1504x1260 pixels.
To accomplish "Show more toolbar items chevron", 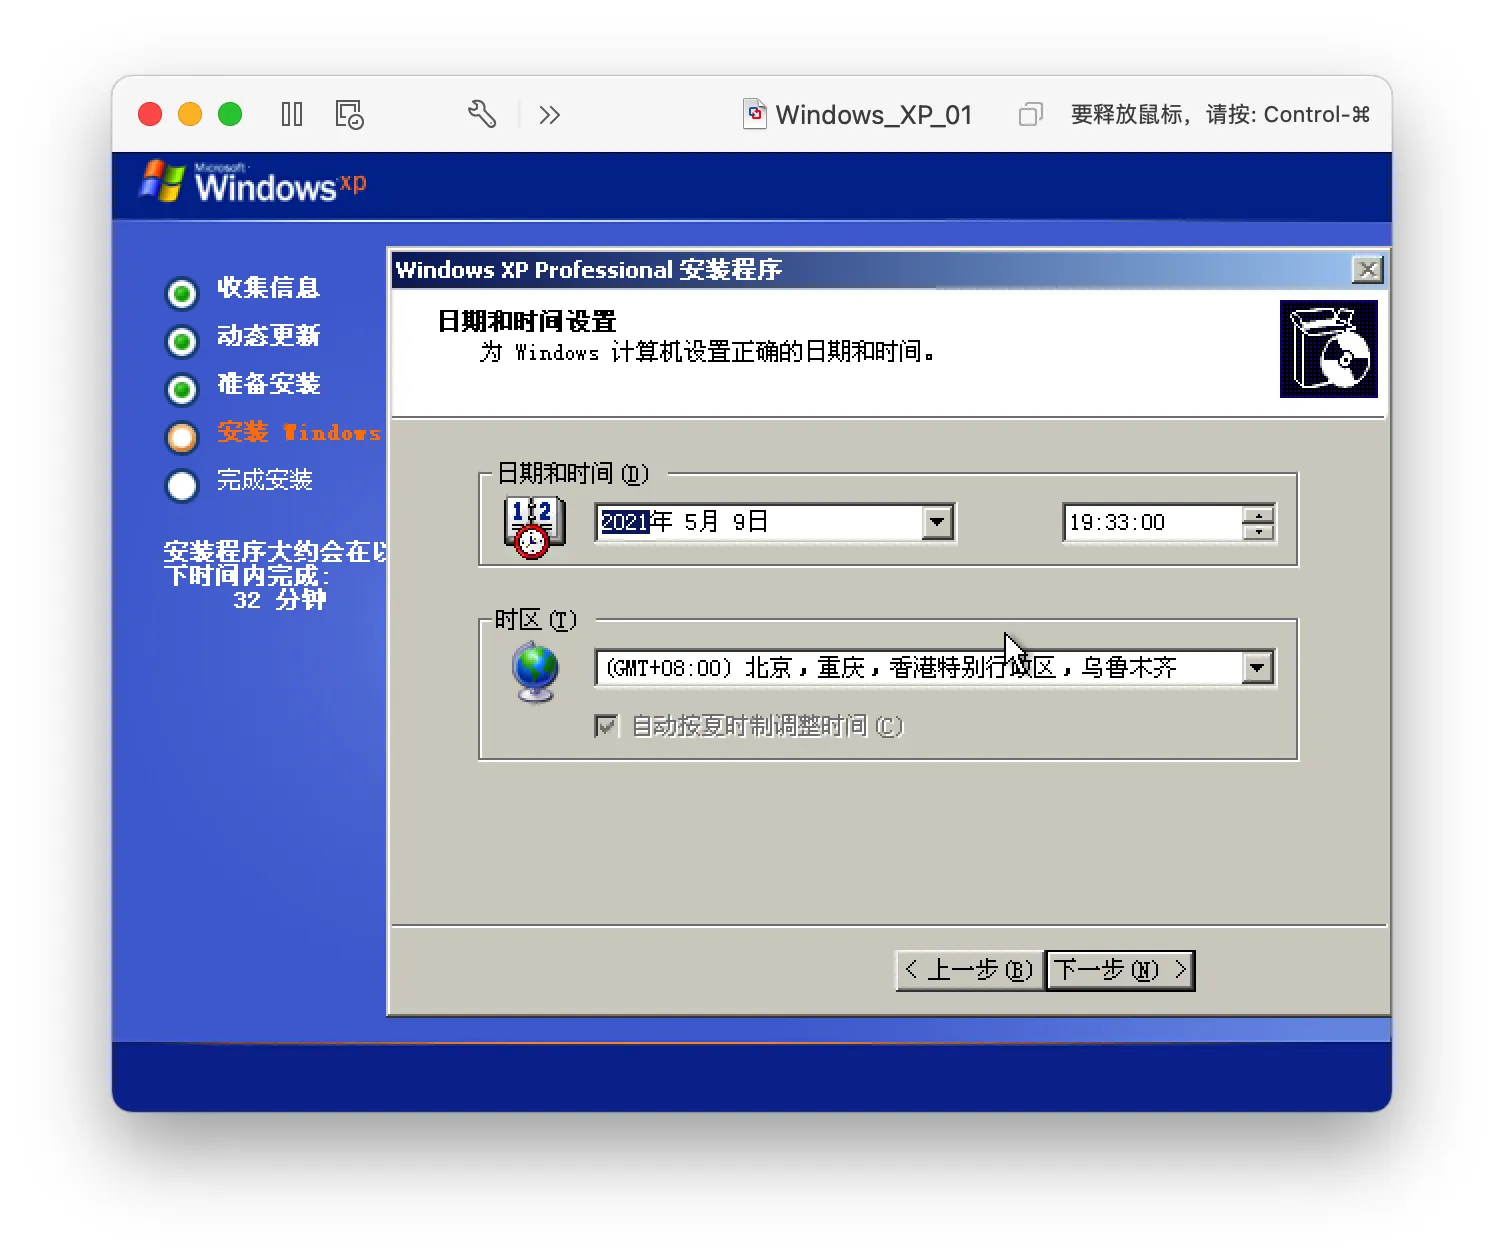I will tap(549, 115).
